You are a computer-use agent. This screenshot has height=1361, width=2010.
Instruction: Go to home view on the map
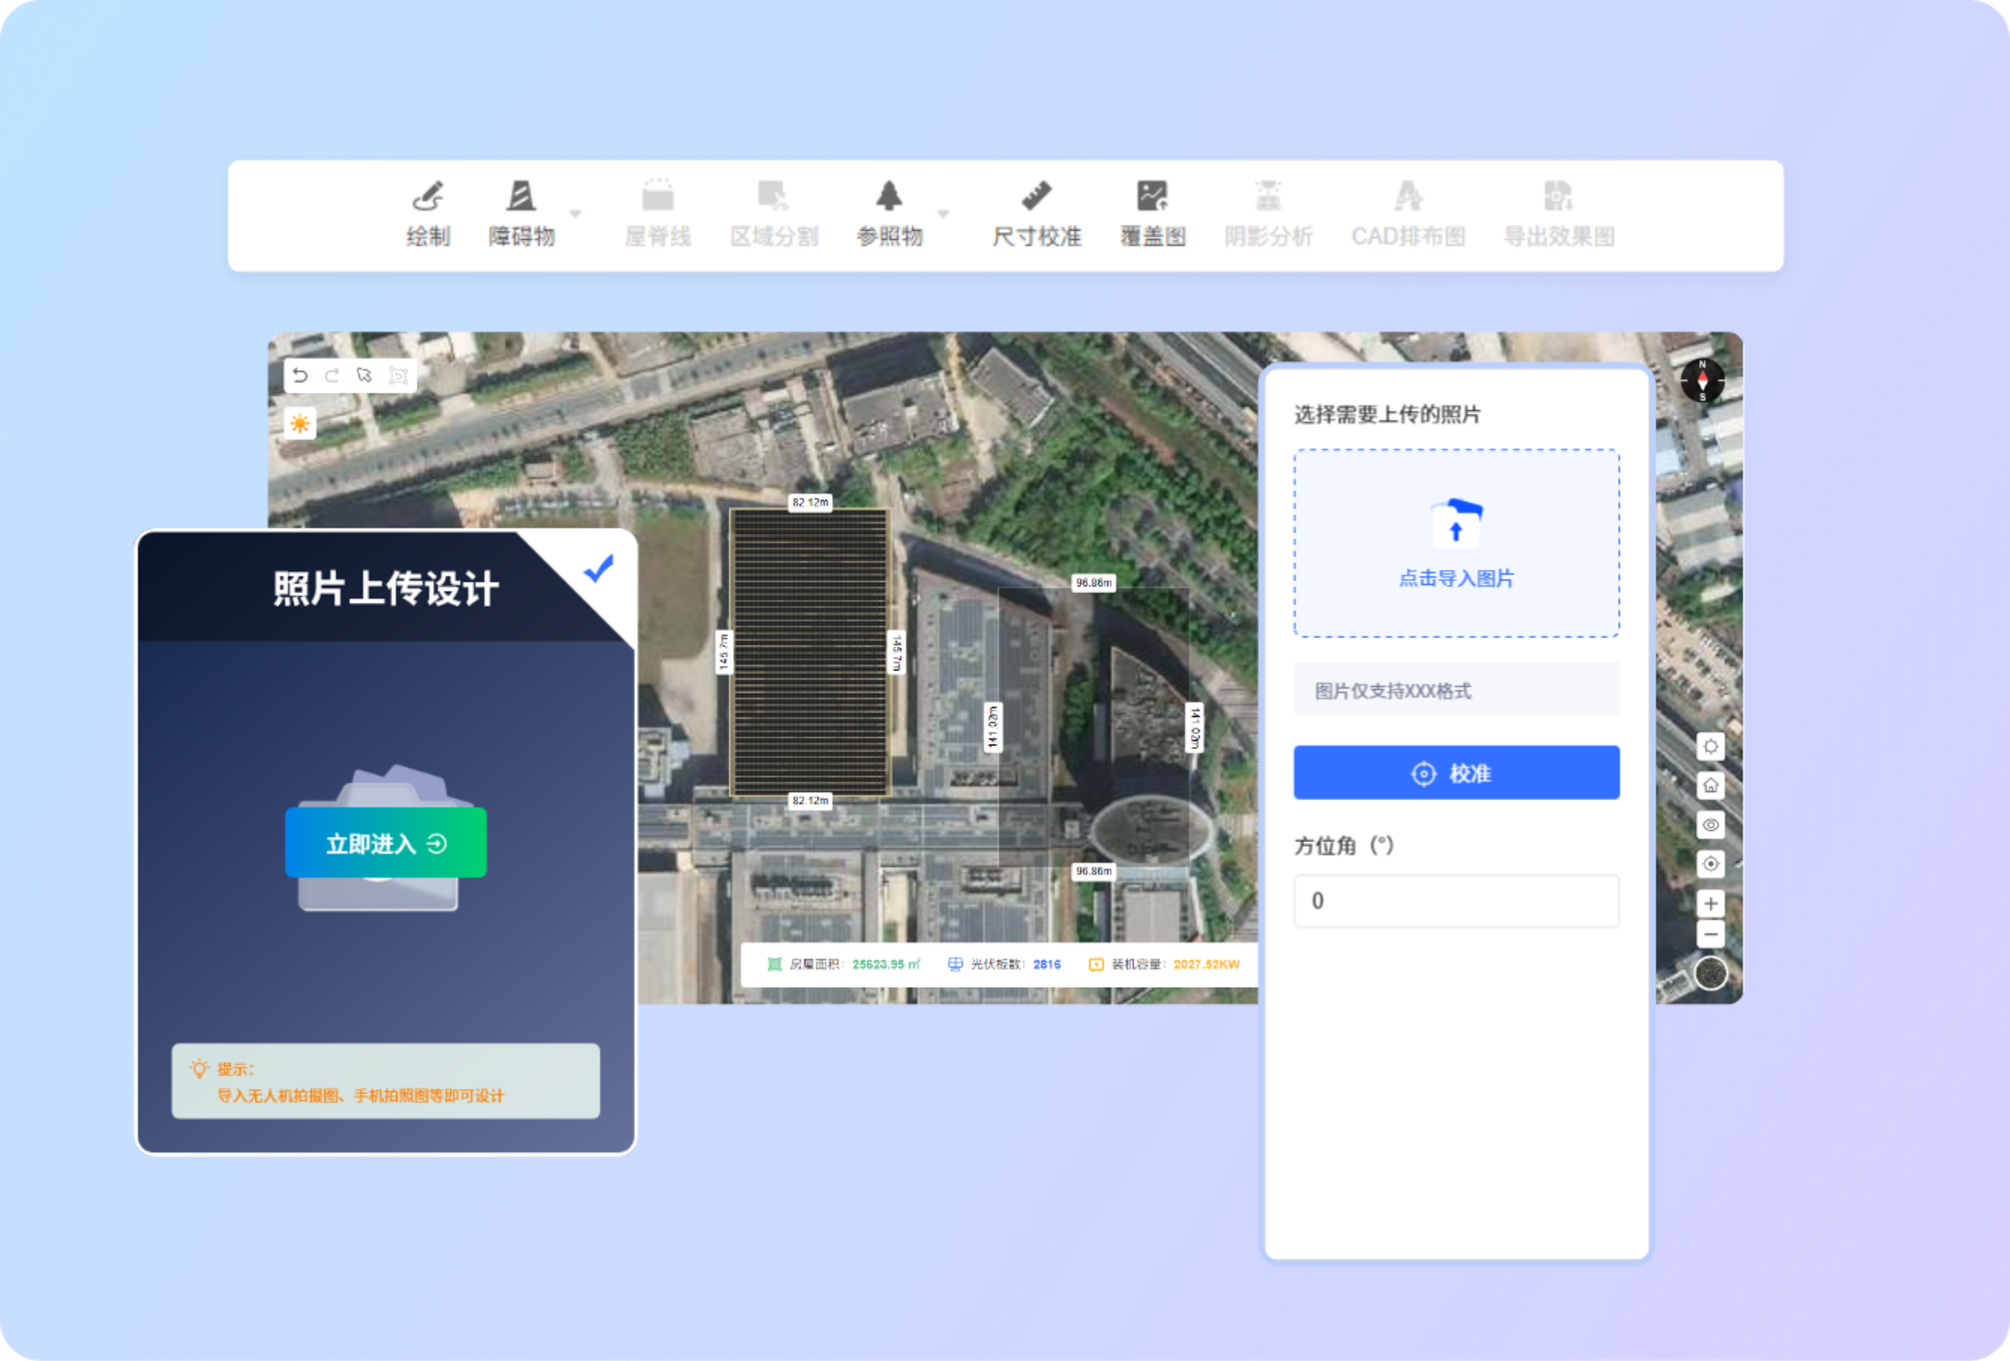click(x=1710, y=785)
